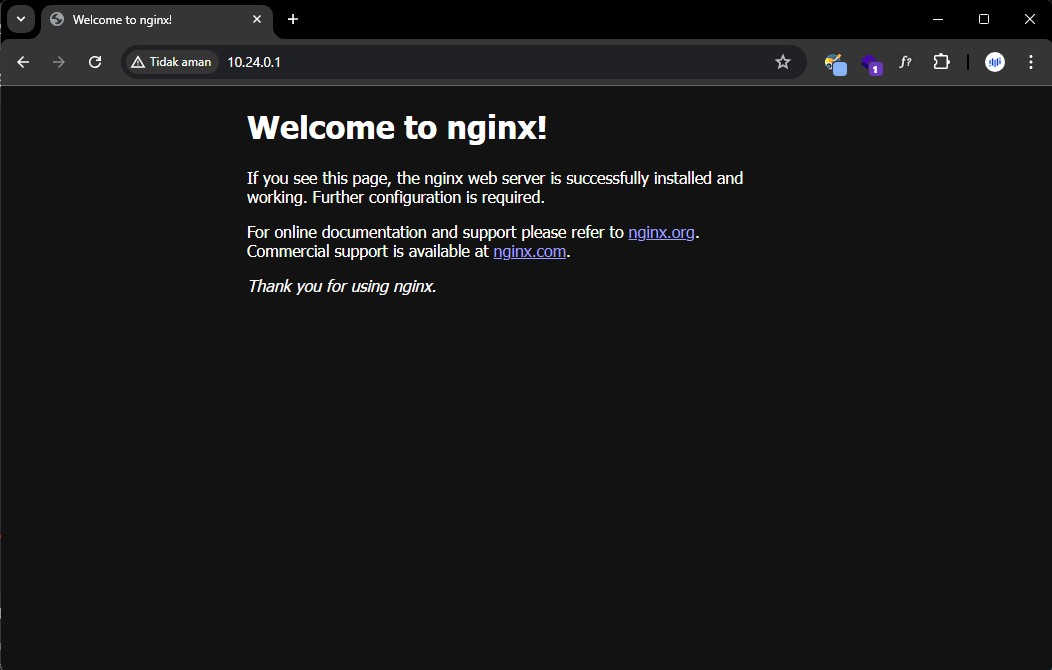Show site info via "Tidak aman" chip
This screenshot has height=670, width=1052.
(x=172, y=62)
